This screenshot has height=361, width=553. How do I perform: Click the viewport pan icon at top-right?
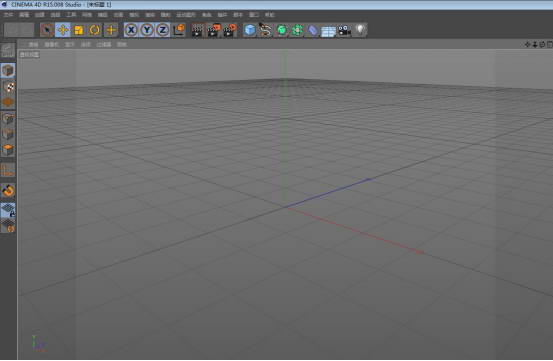[528, 44]
